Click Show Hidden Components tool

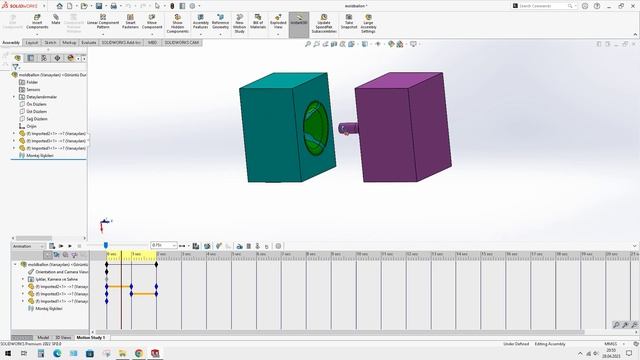tap(178, 24)
